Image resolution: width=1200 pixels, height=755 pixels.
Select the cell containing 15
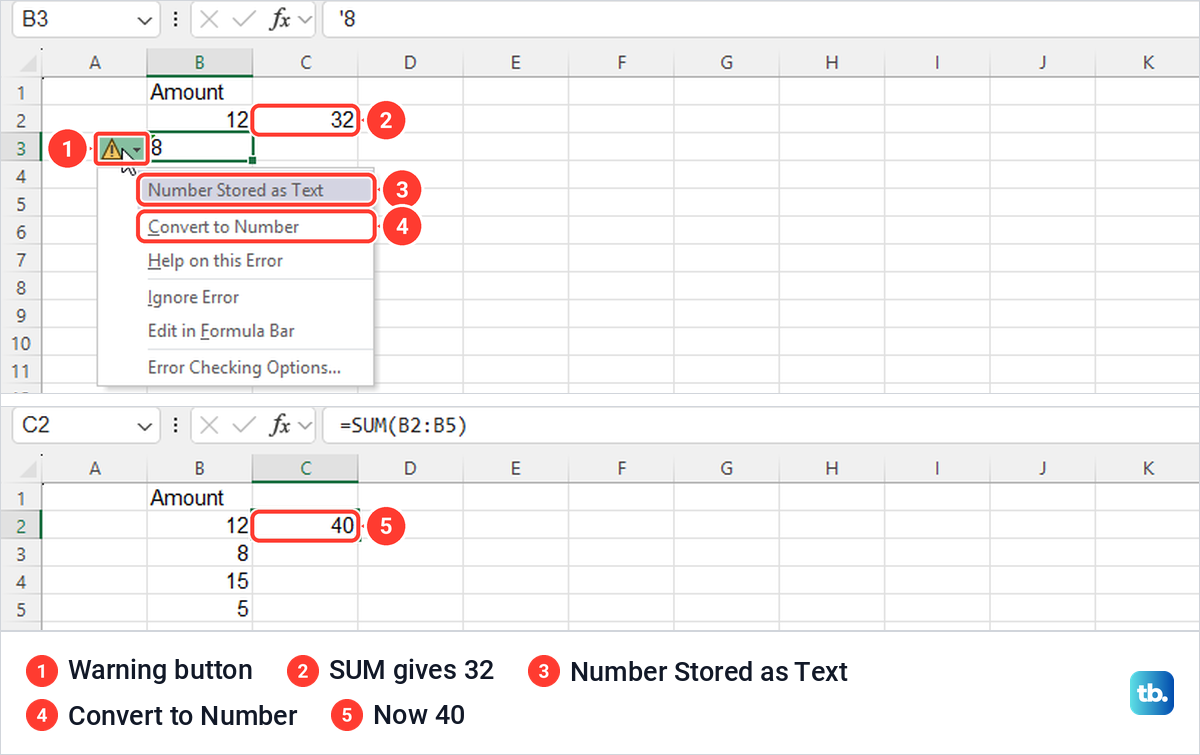click(199, 581)
